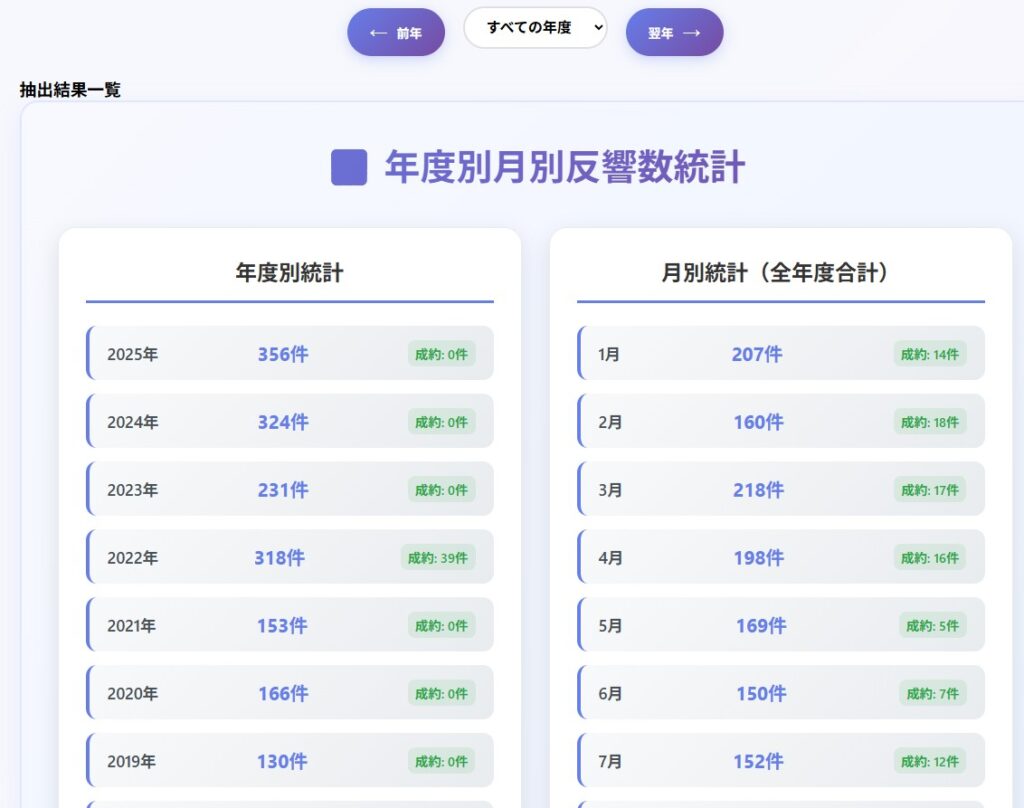Click the 年度別統計 card heading

point(290,273)
